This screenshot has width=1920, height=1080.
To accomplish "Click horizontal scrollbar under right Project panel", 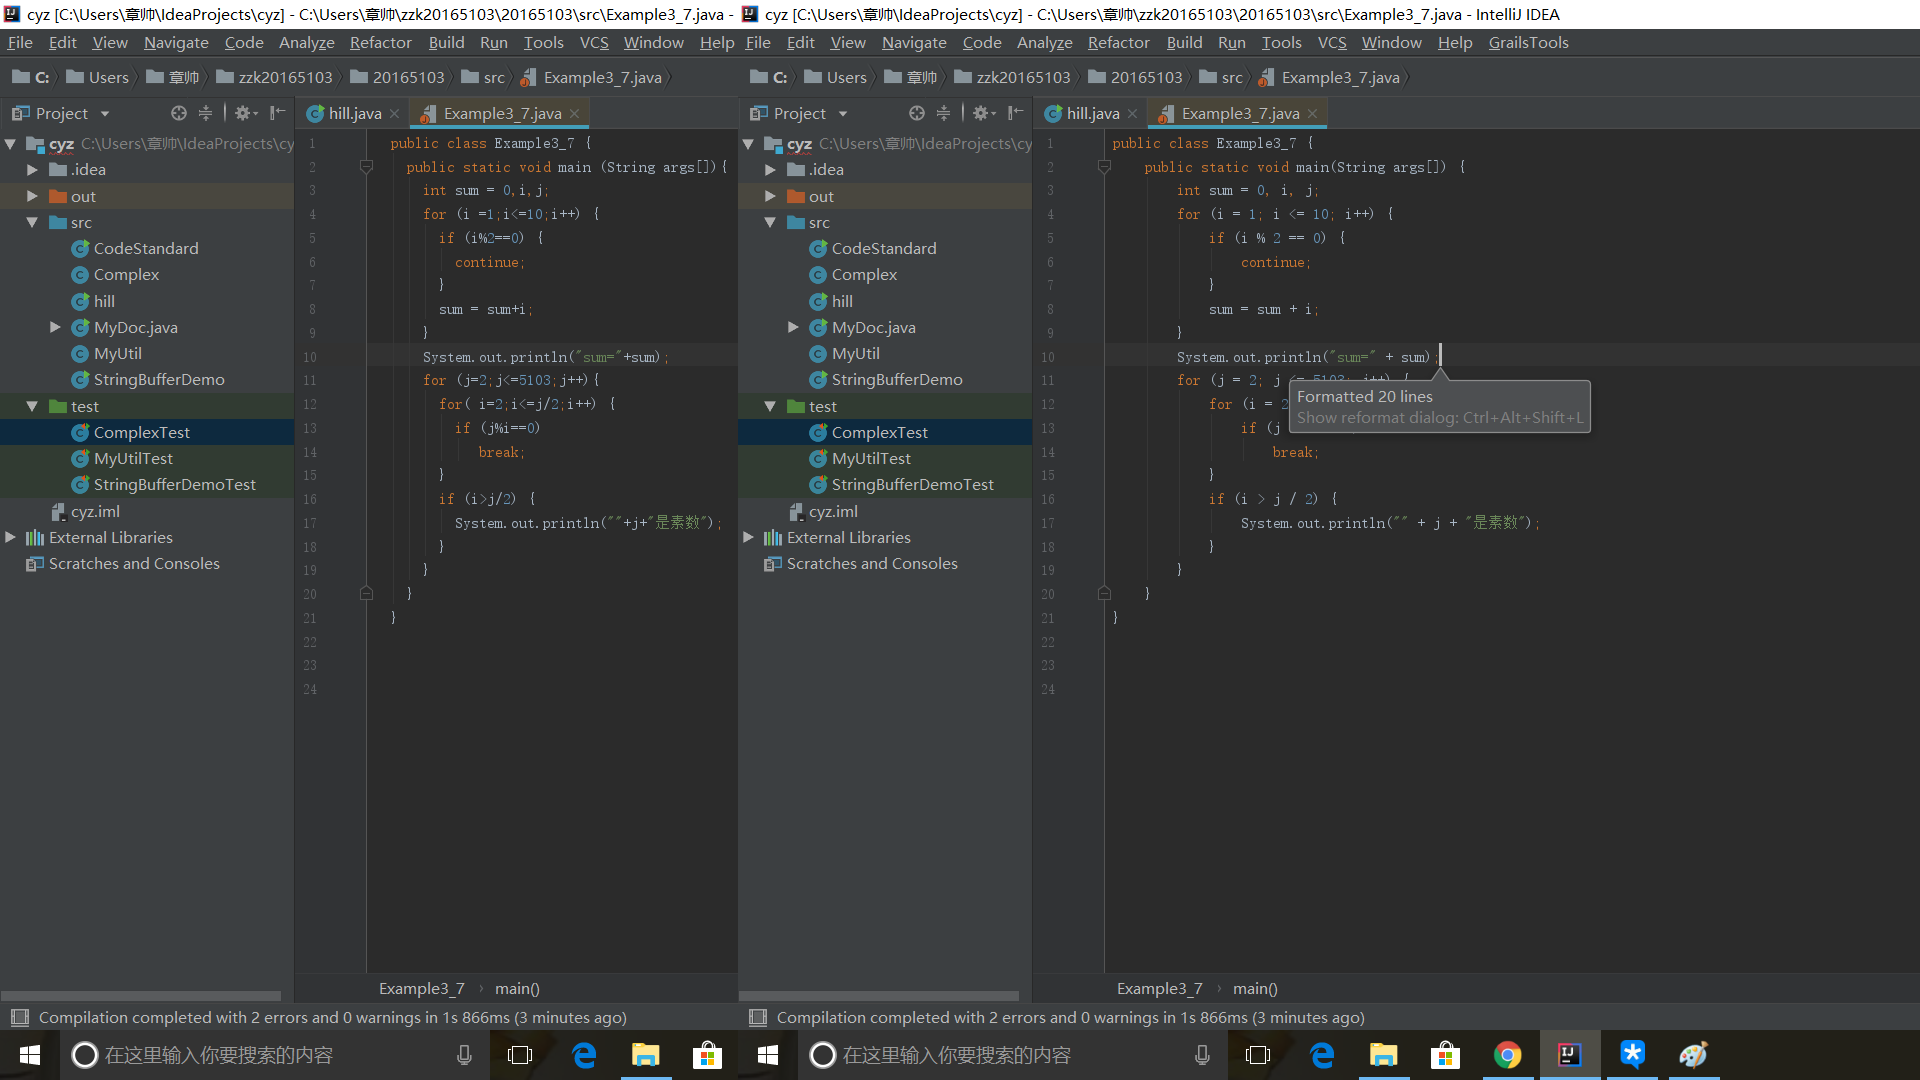I will point(879,996).
